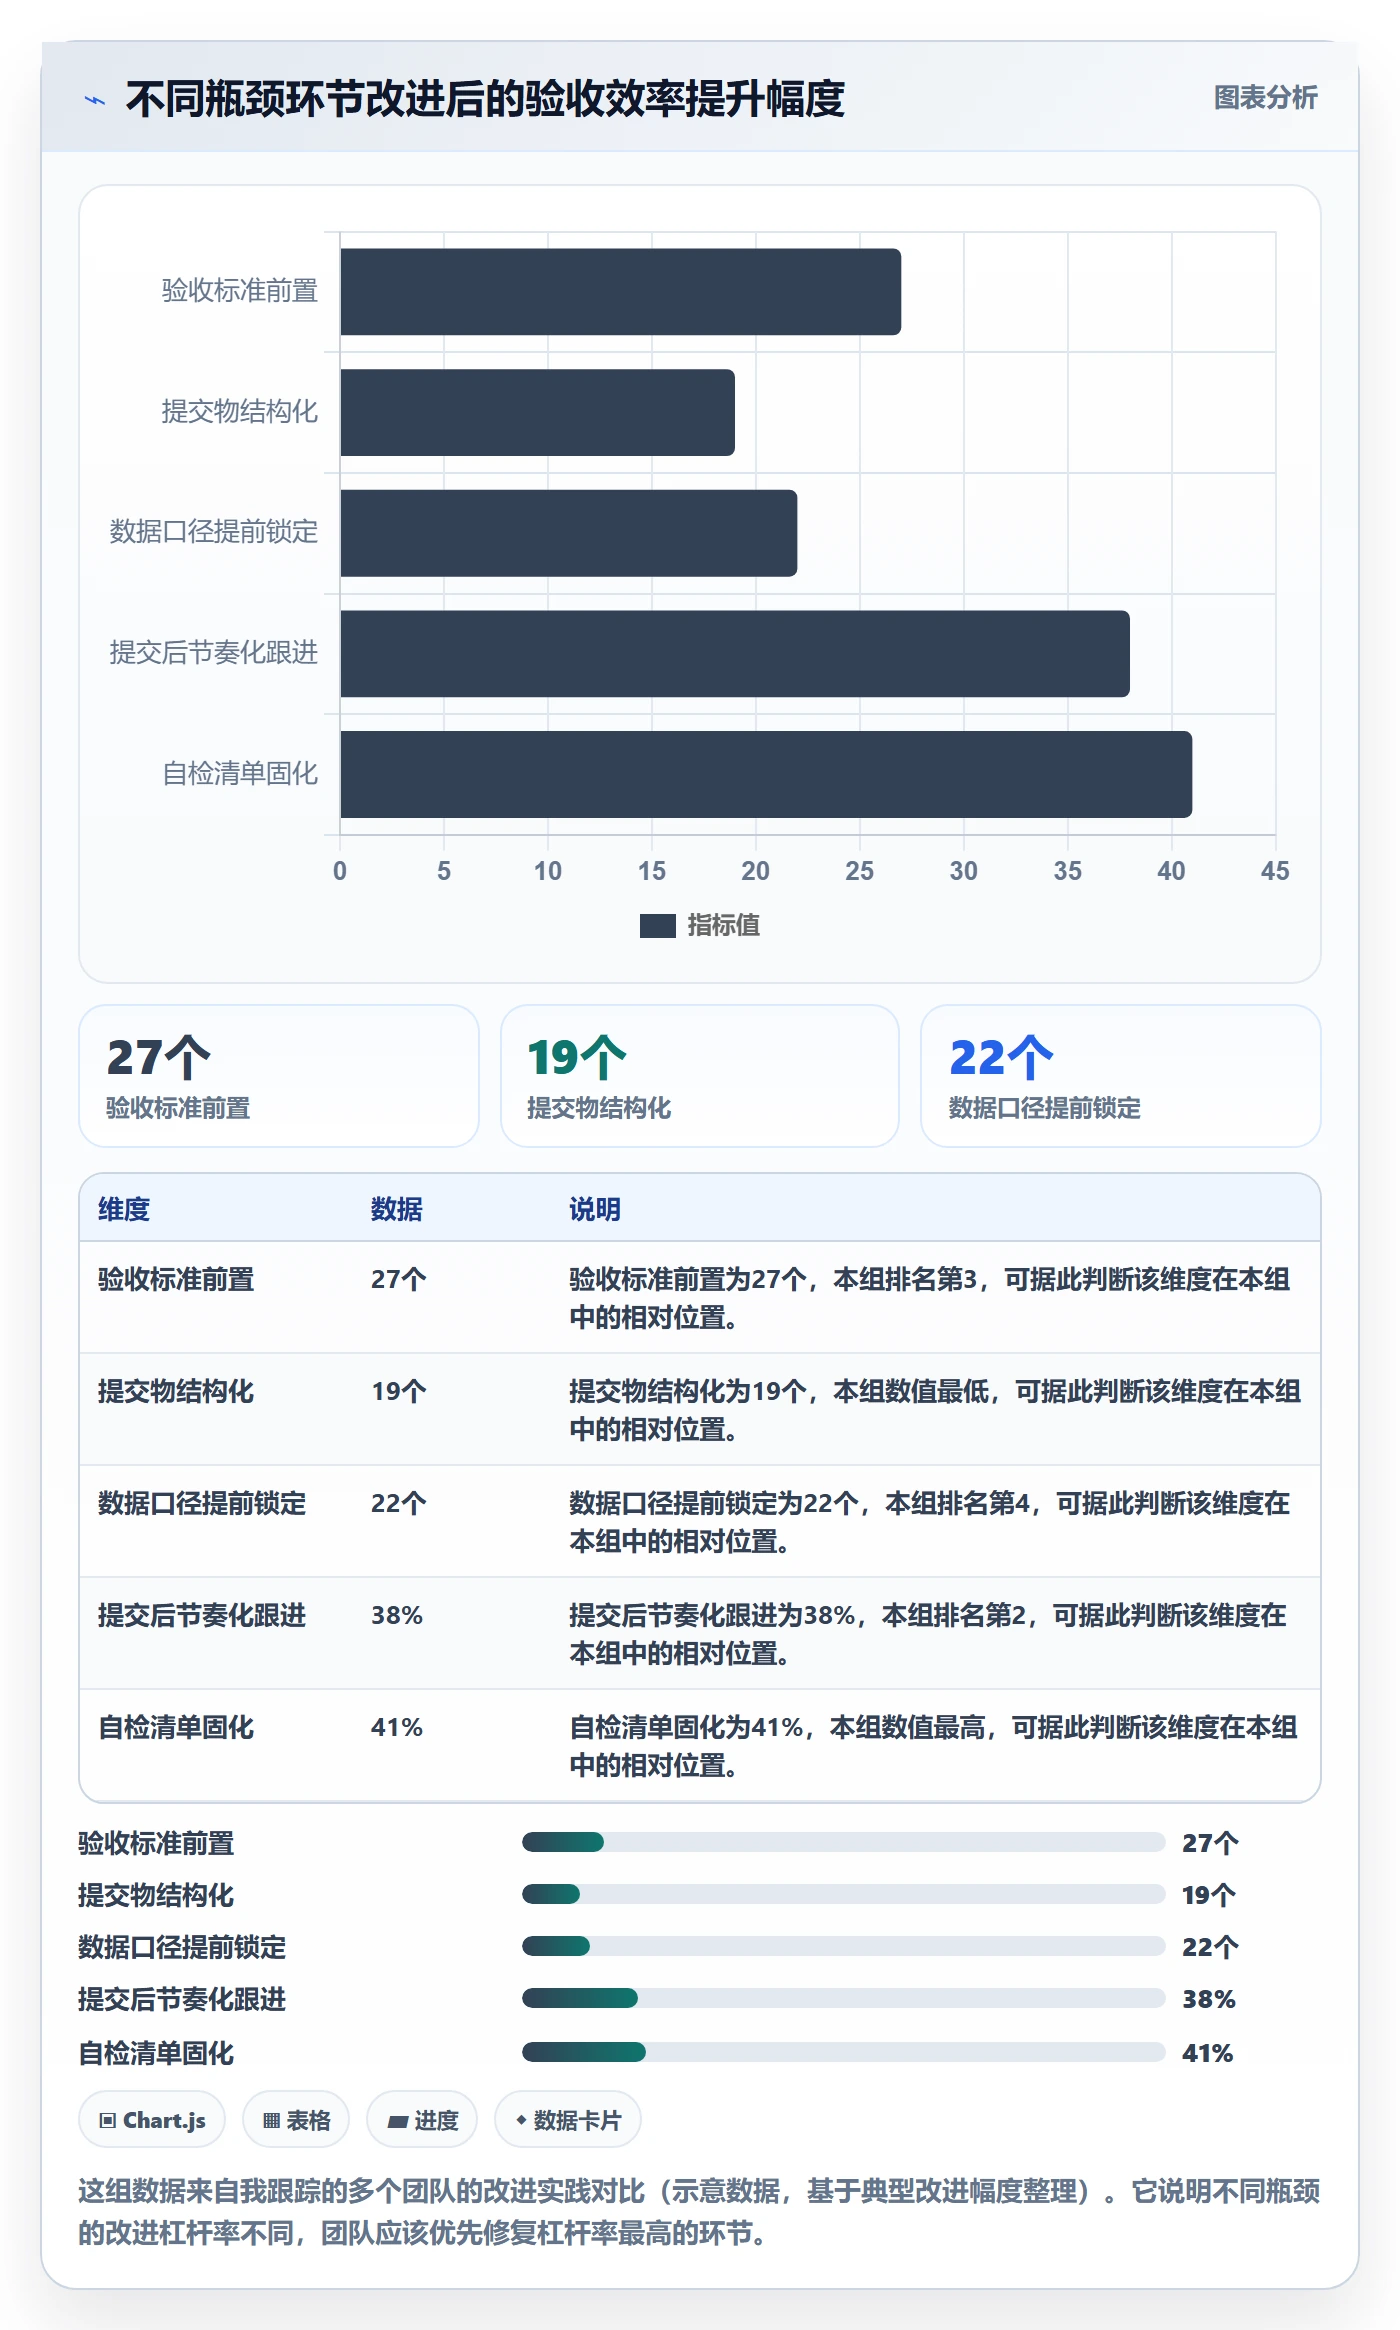
Task: Click the lightning icon beside the title
Action: point(95,100)
